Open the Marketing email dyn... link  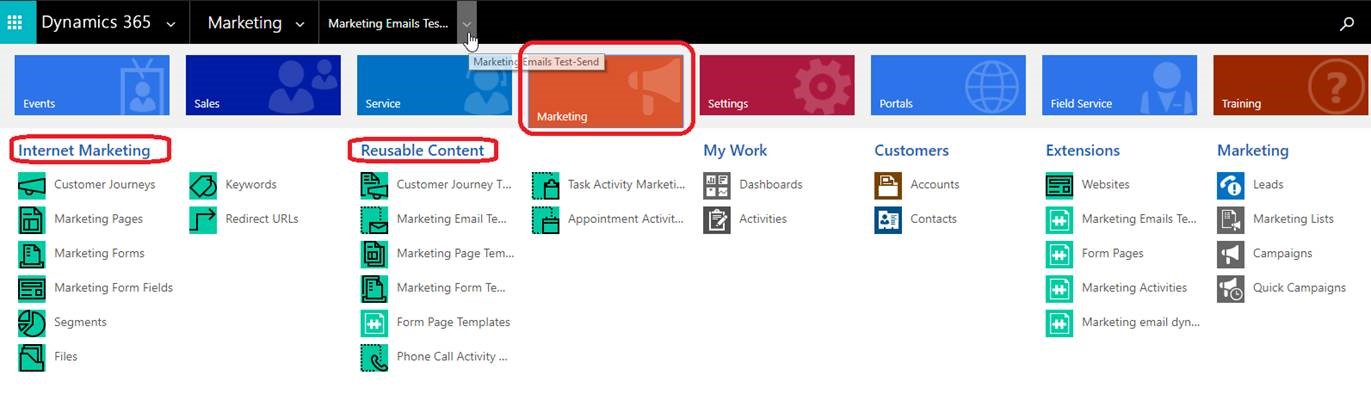1141,322
